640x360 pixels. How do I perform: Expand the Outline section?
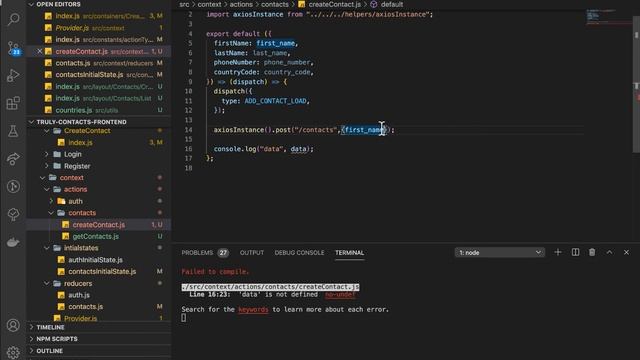(99, 351)
